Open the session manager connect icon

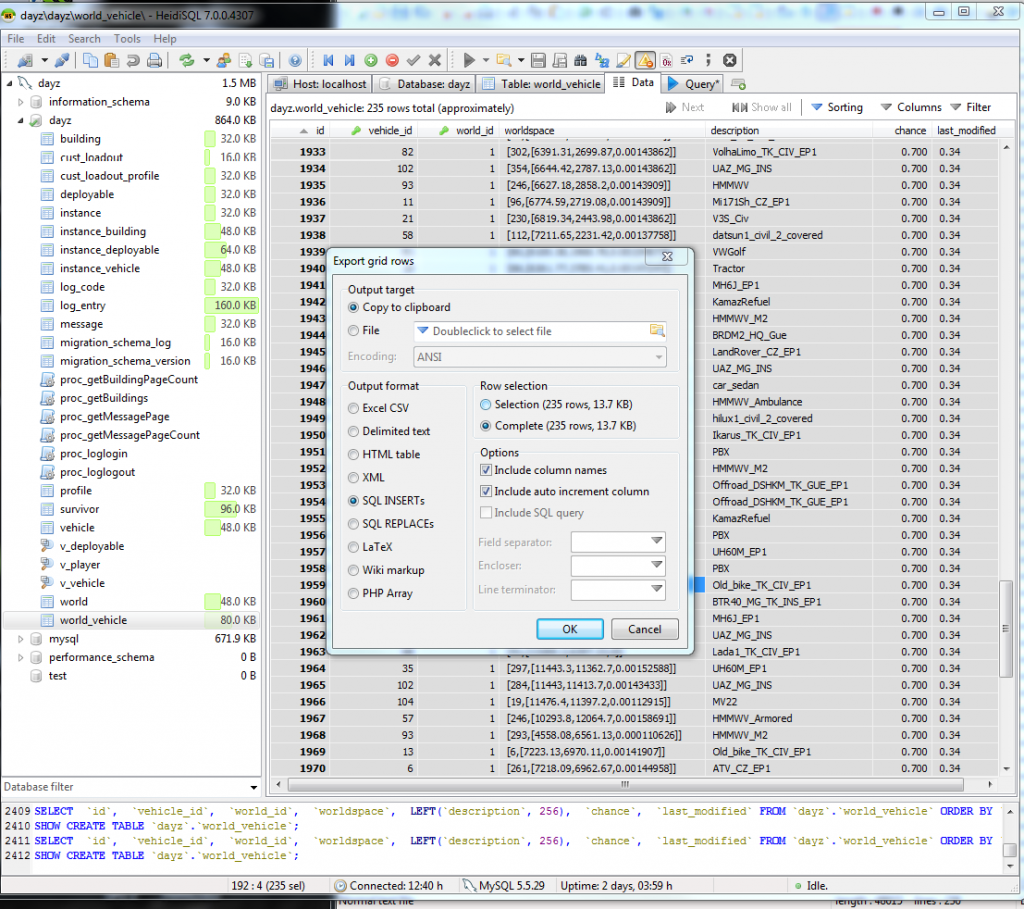pyautogui.click(x=25, y=61)
